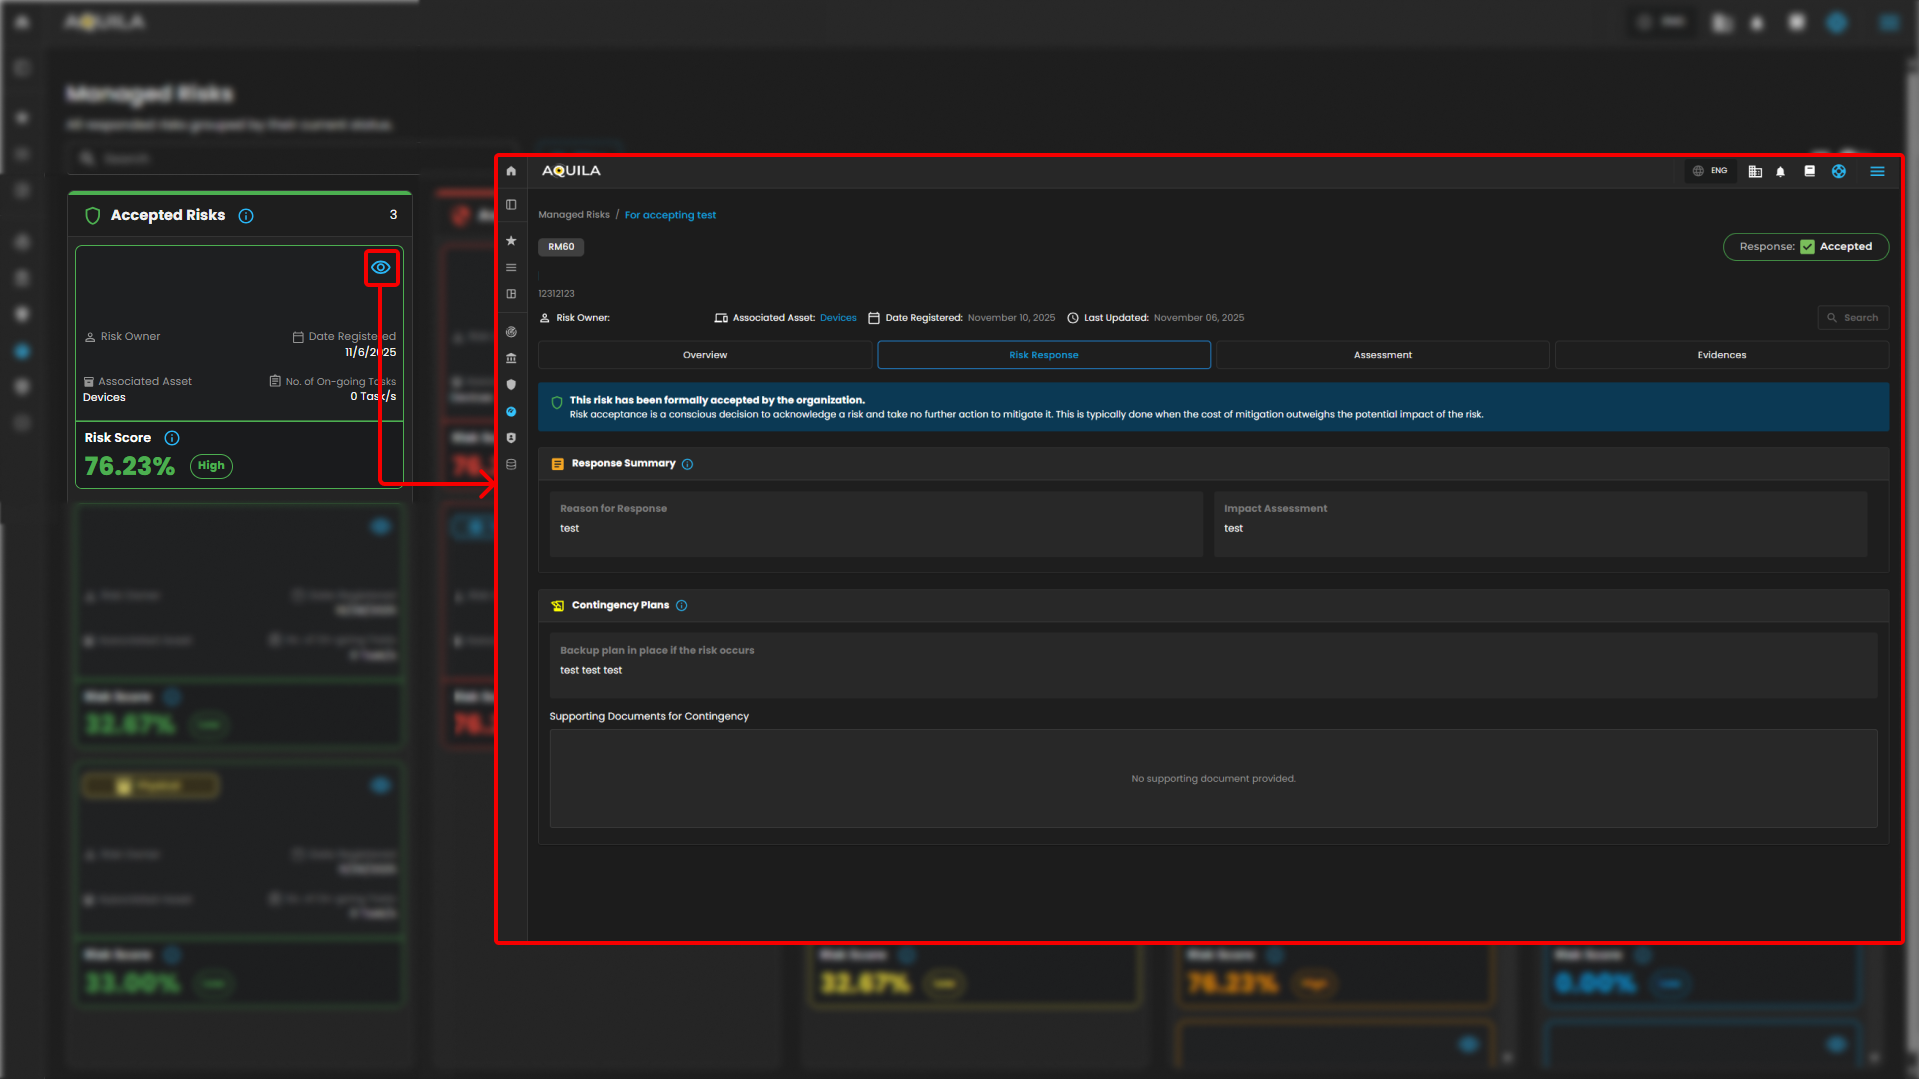This screenshot has height=1079, width=1919.
Task: Open the home icon in sidebar
Action: pos(511,171)
